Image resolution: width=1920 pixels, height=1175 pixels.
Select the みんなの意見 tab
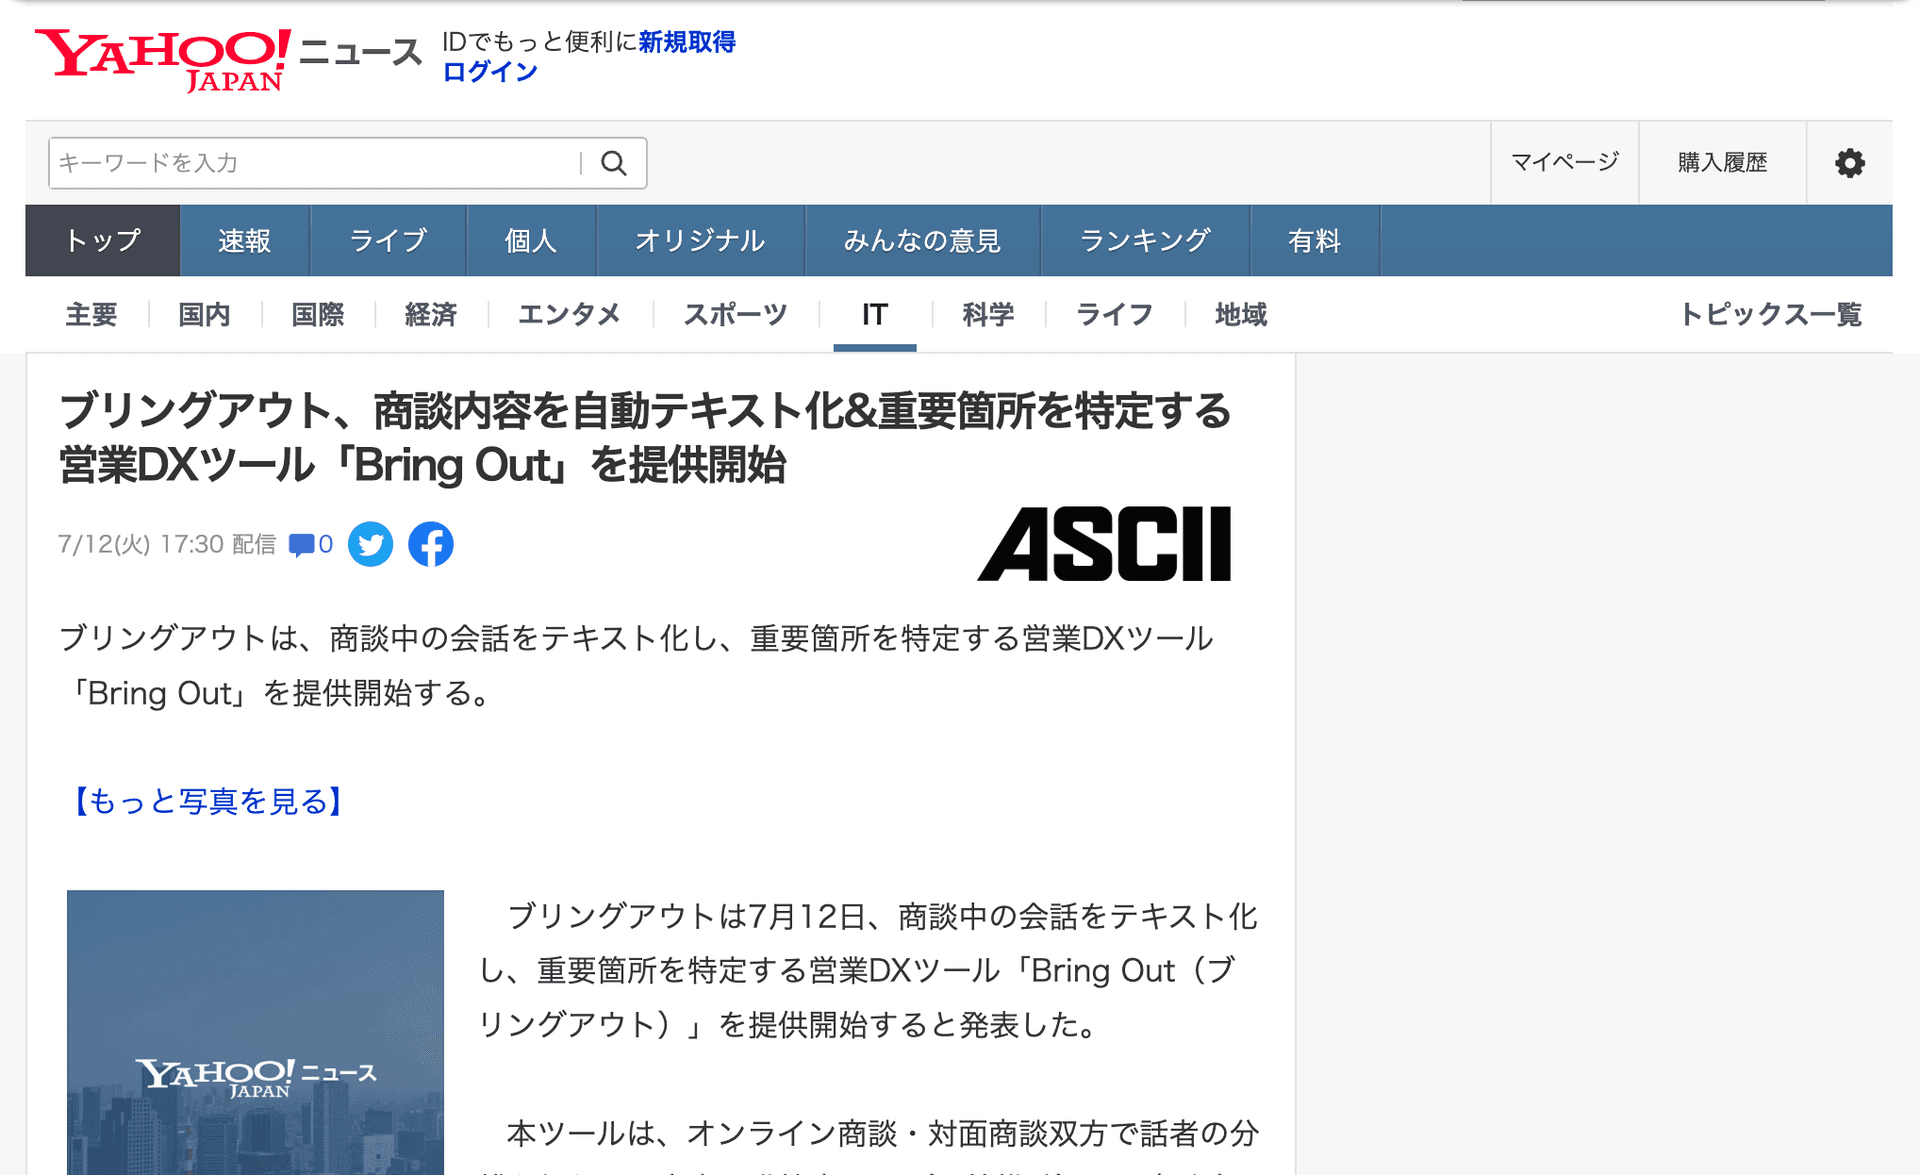tap(922, 241)
